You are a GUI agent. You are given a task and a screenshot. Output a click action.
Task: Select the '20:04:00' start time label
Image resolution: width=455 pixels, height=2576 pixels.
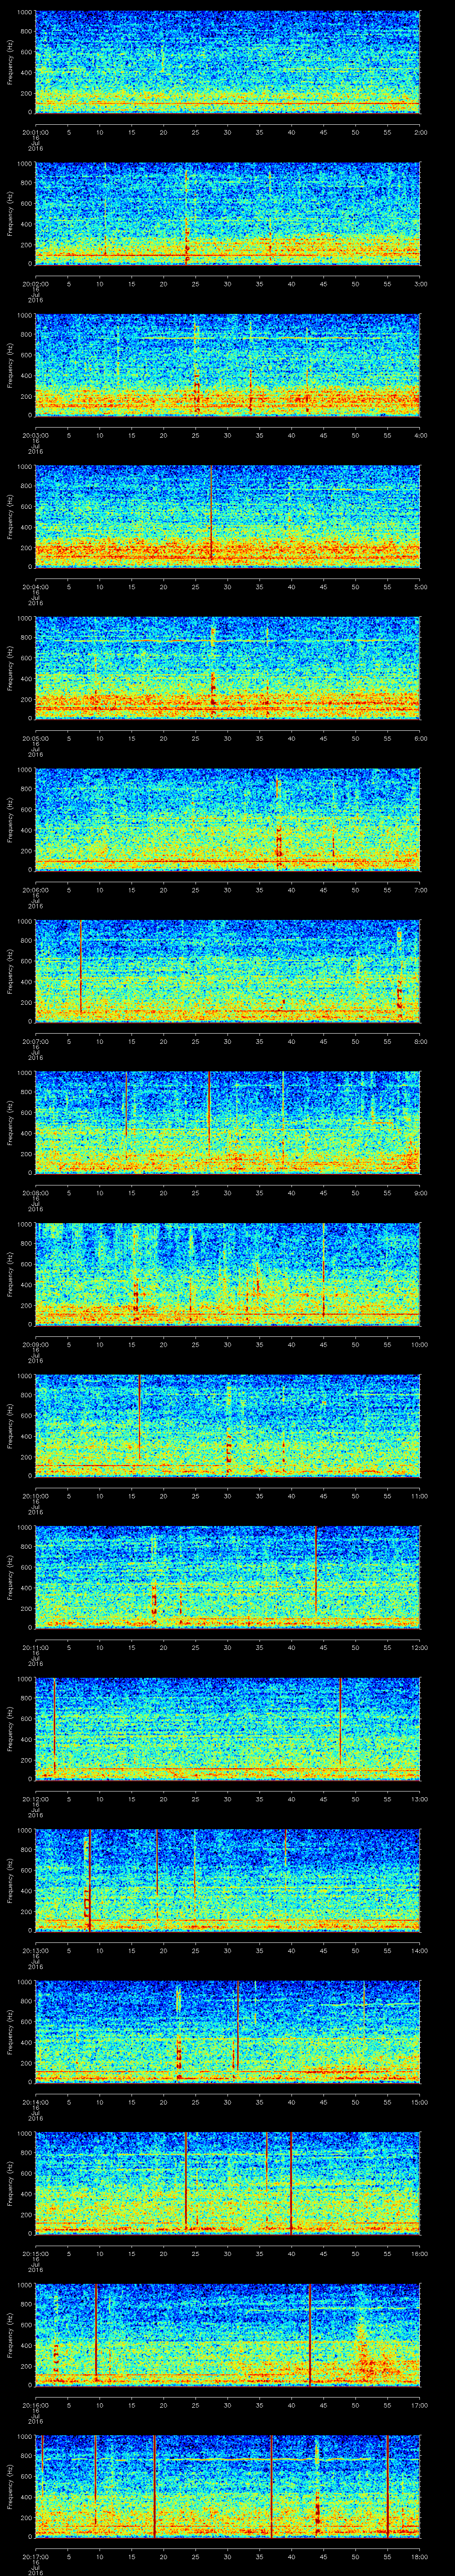35,587
